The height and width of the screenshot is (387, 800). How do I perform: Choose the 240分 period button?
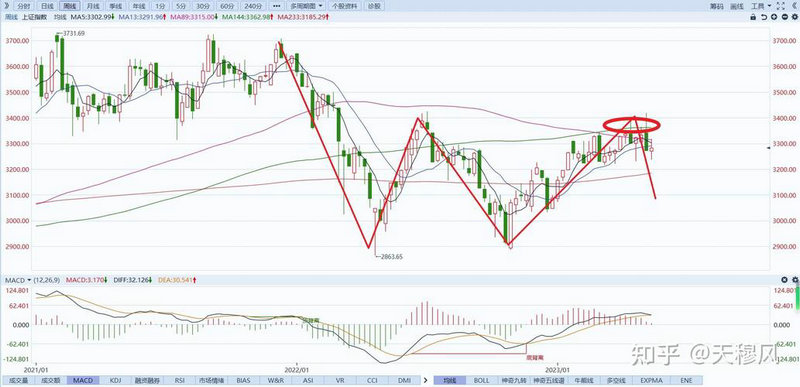253,6
